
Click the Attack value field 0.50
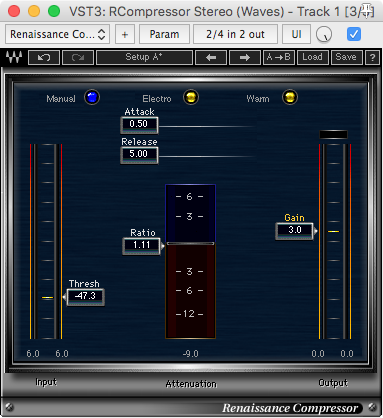click(139, 125)
